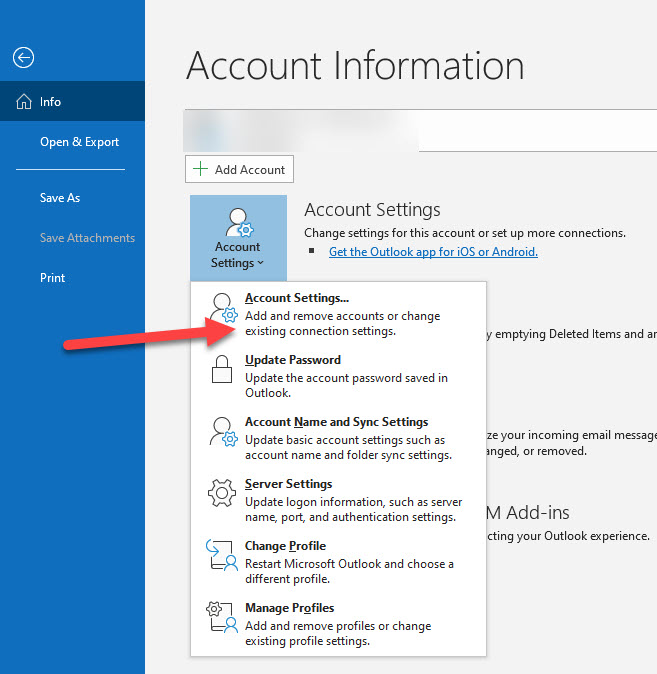Click the person-gear icon on Account Settings button

pyautogui.click(x=239, y=223)
